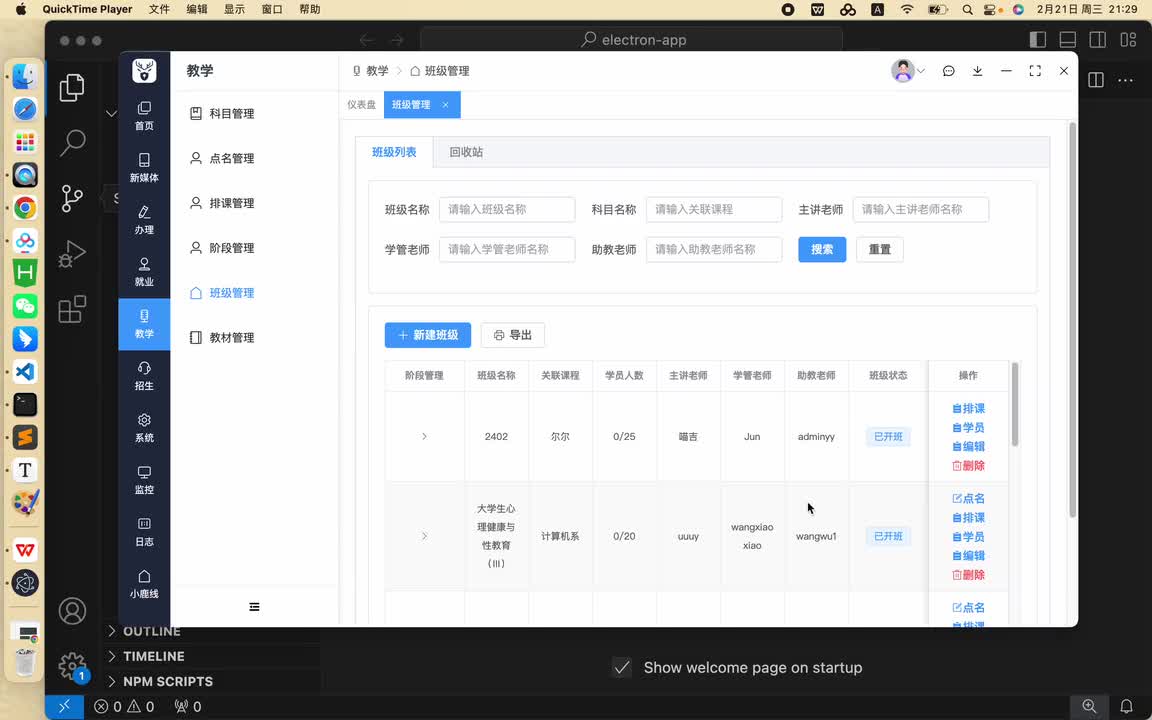Open VS Code Accounts icon

coord(72,611)
